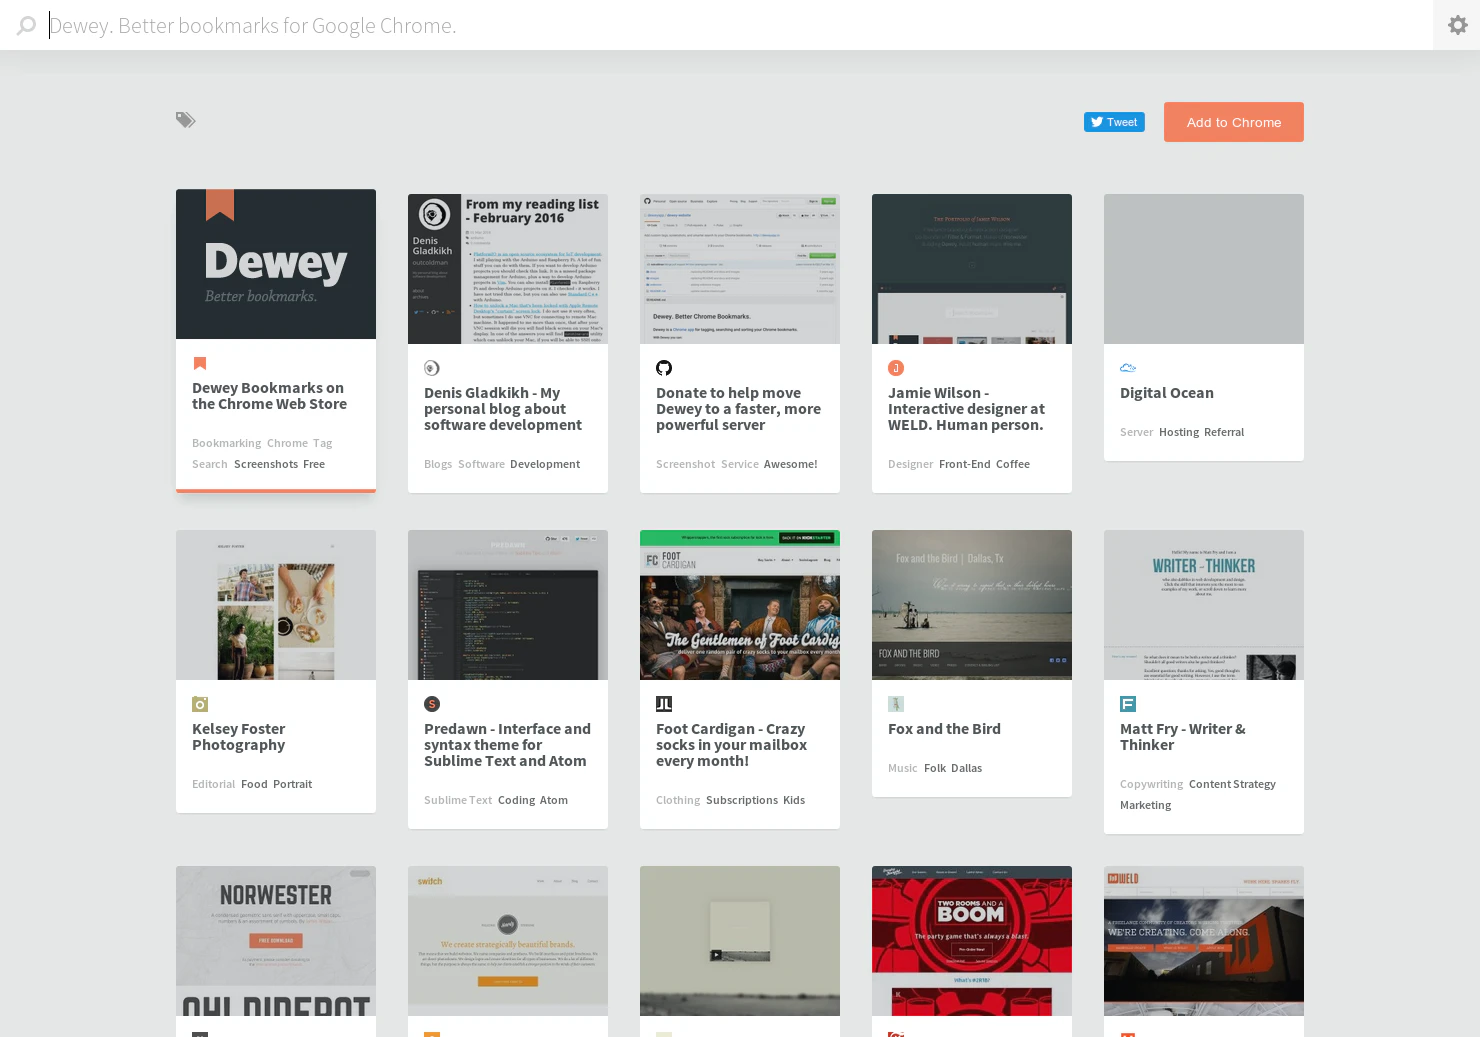Click the WELD community thumbnail
This screenshot has width=1480, height=1037.
[x=1204, y=941]
